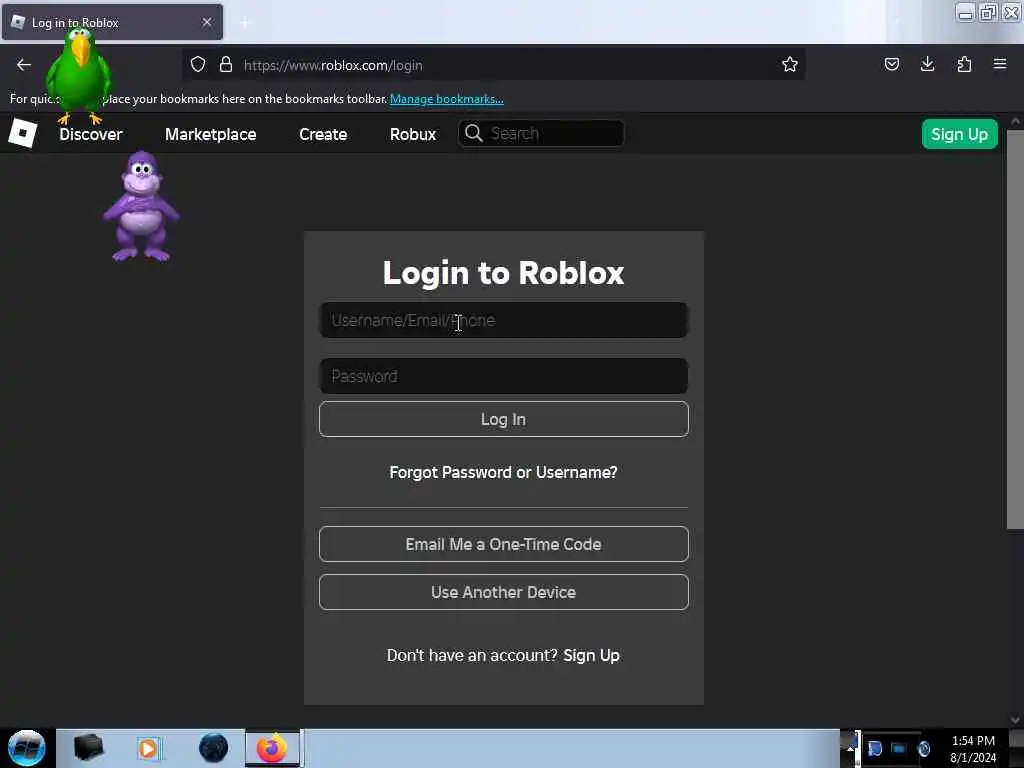Click the padlock site security icon
The height and width of the screenshot is (768, 1024).
coord(226,65)
